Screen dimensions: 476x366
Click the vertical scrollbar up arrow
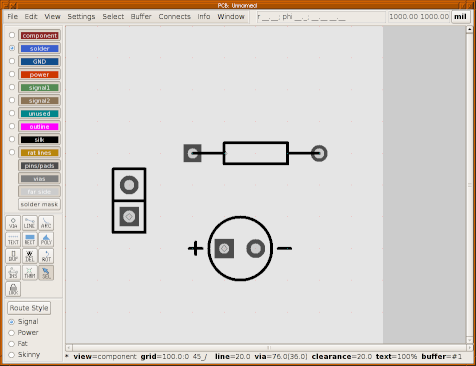click(x=469, y=29)
